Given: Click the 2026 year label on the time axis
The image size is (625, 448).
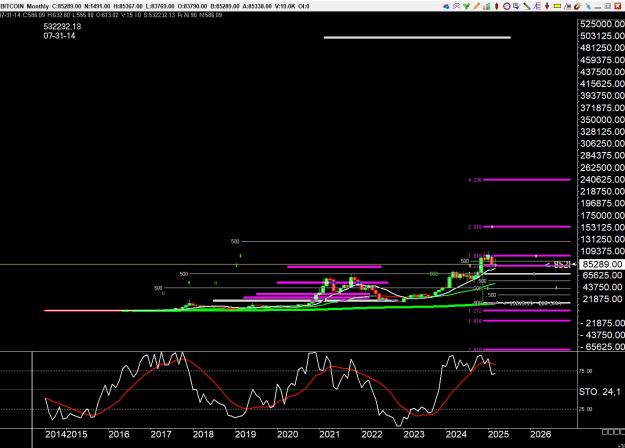Looking at the screenshot, I should tap(540, 434).
